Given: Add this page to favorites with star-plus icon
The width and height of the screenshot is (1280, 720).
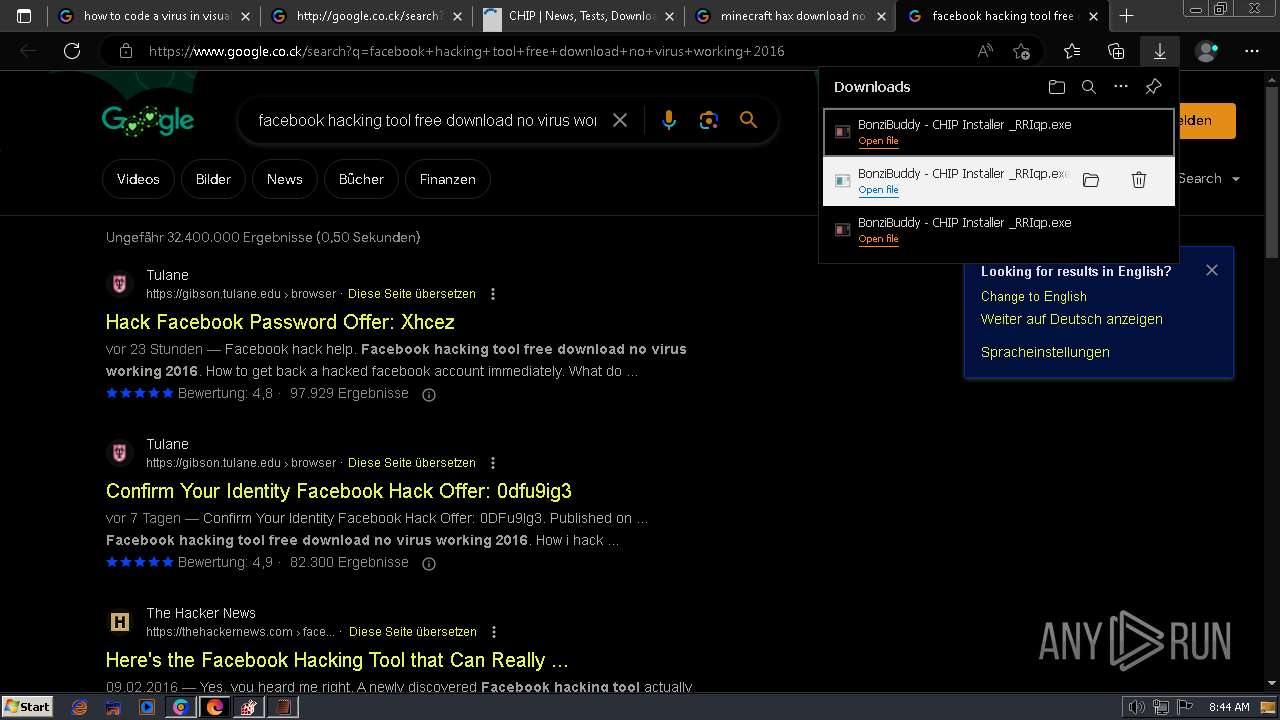Looking at the screenshot, I should coord(1021,51).
